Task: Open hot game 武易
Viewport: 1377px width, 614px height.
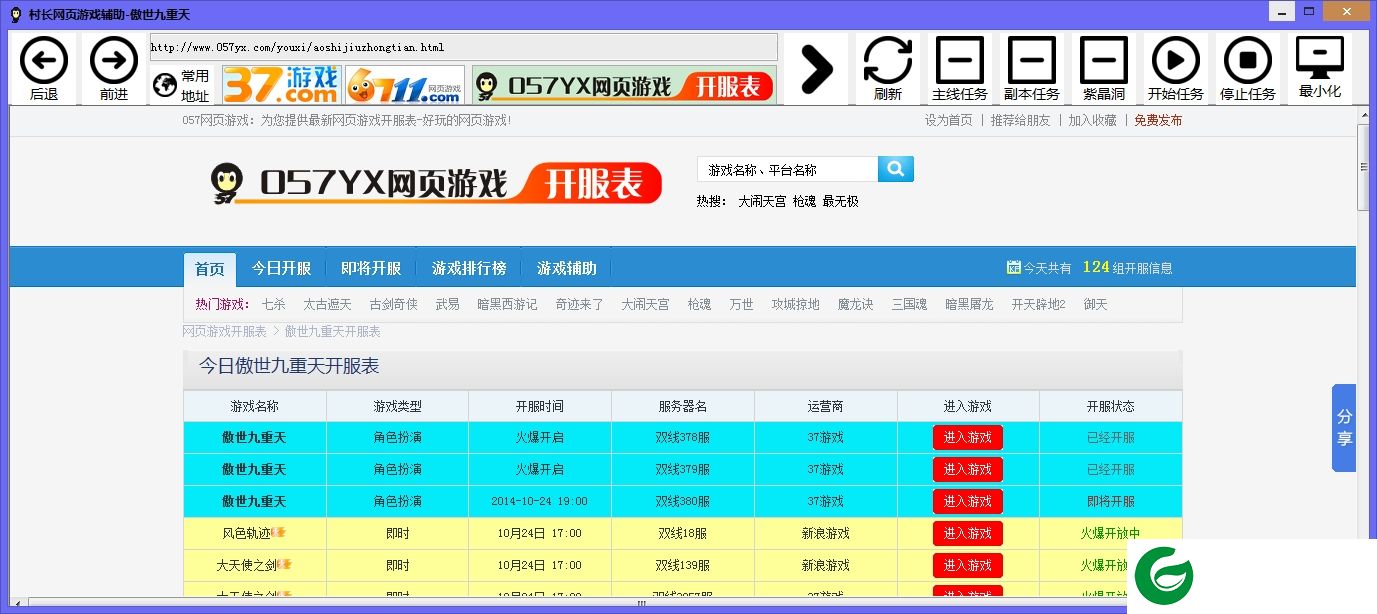Action: click(x=448, y=304)
